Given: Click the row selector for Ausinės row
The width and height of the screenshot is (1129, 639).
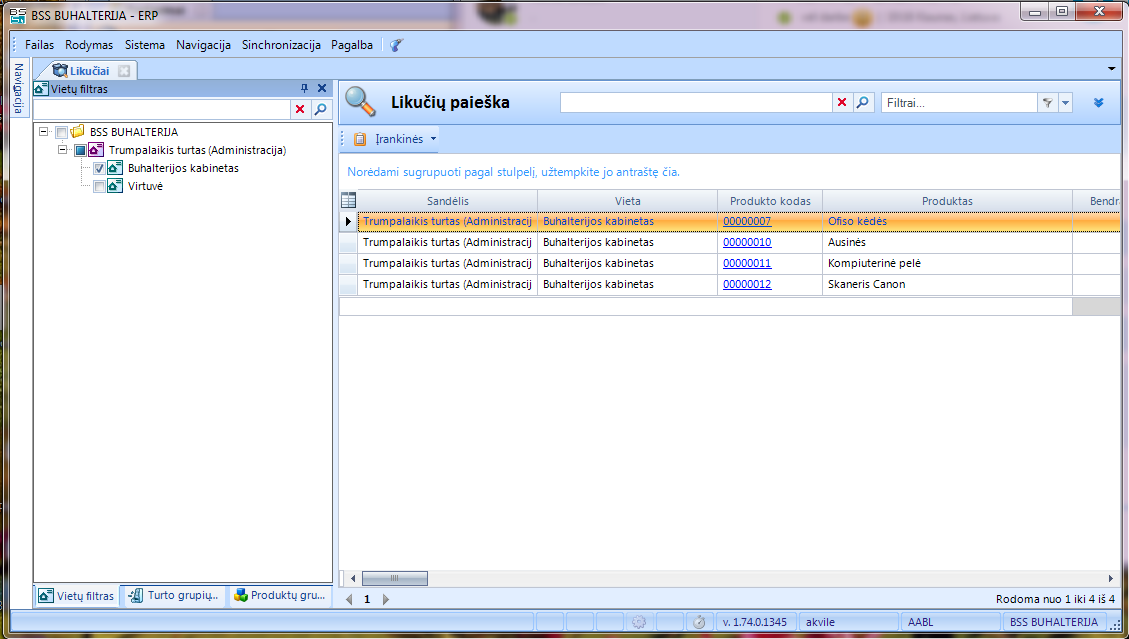Looking at the screenshot, I should click(x=348, y=242).
